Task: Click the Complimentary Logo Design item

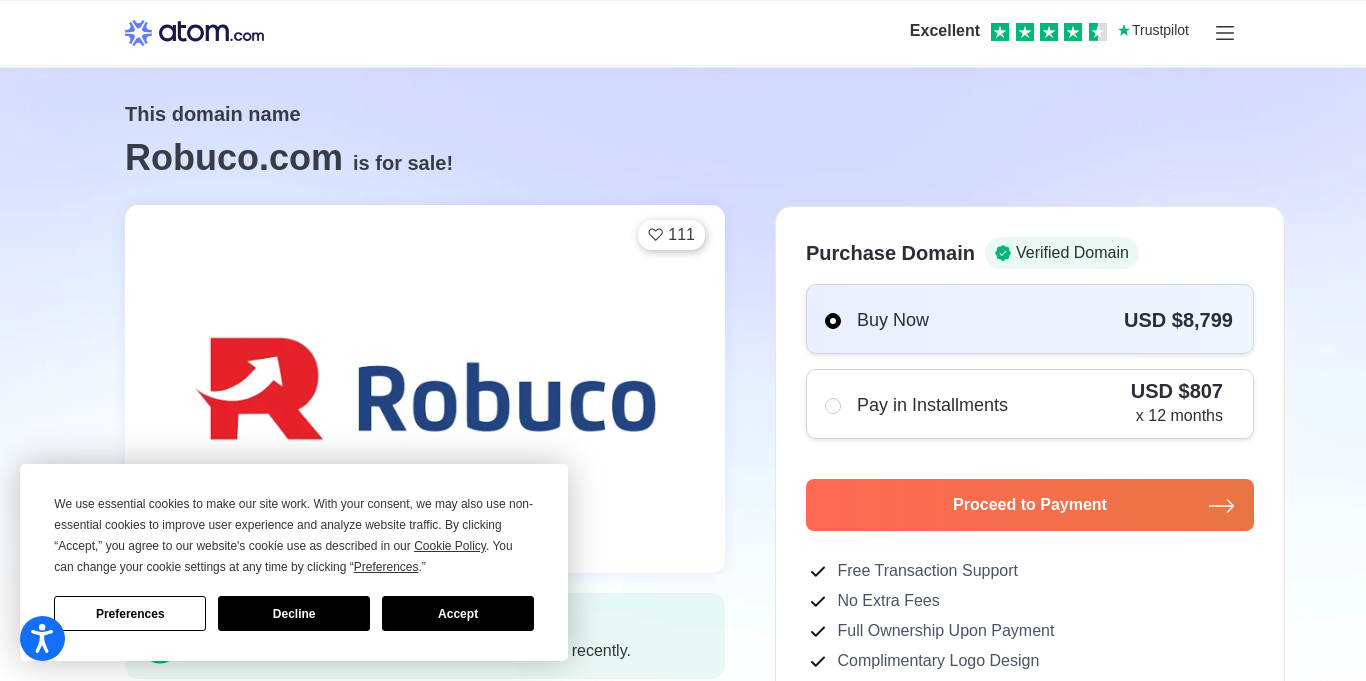Action: tap(937, 661)
